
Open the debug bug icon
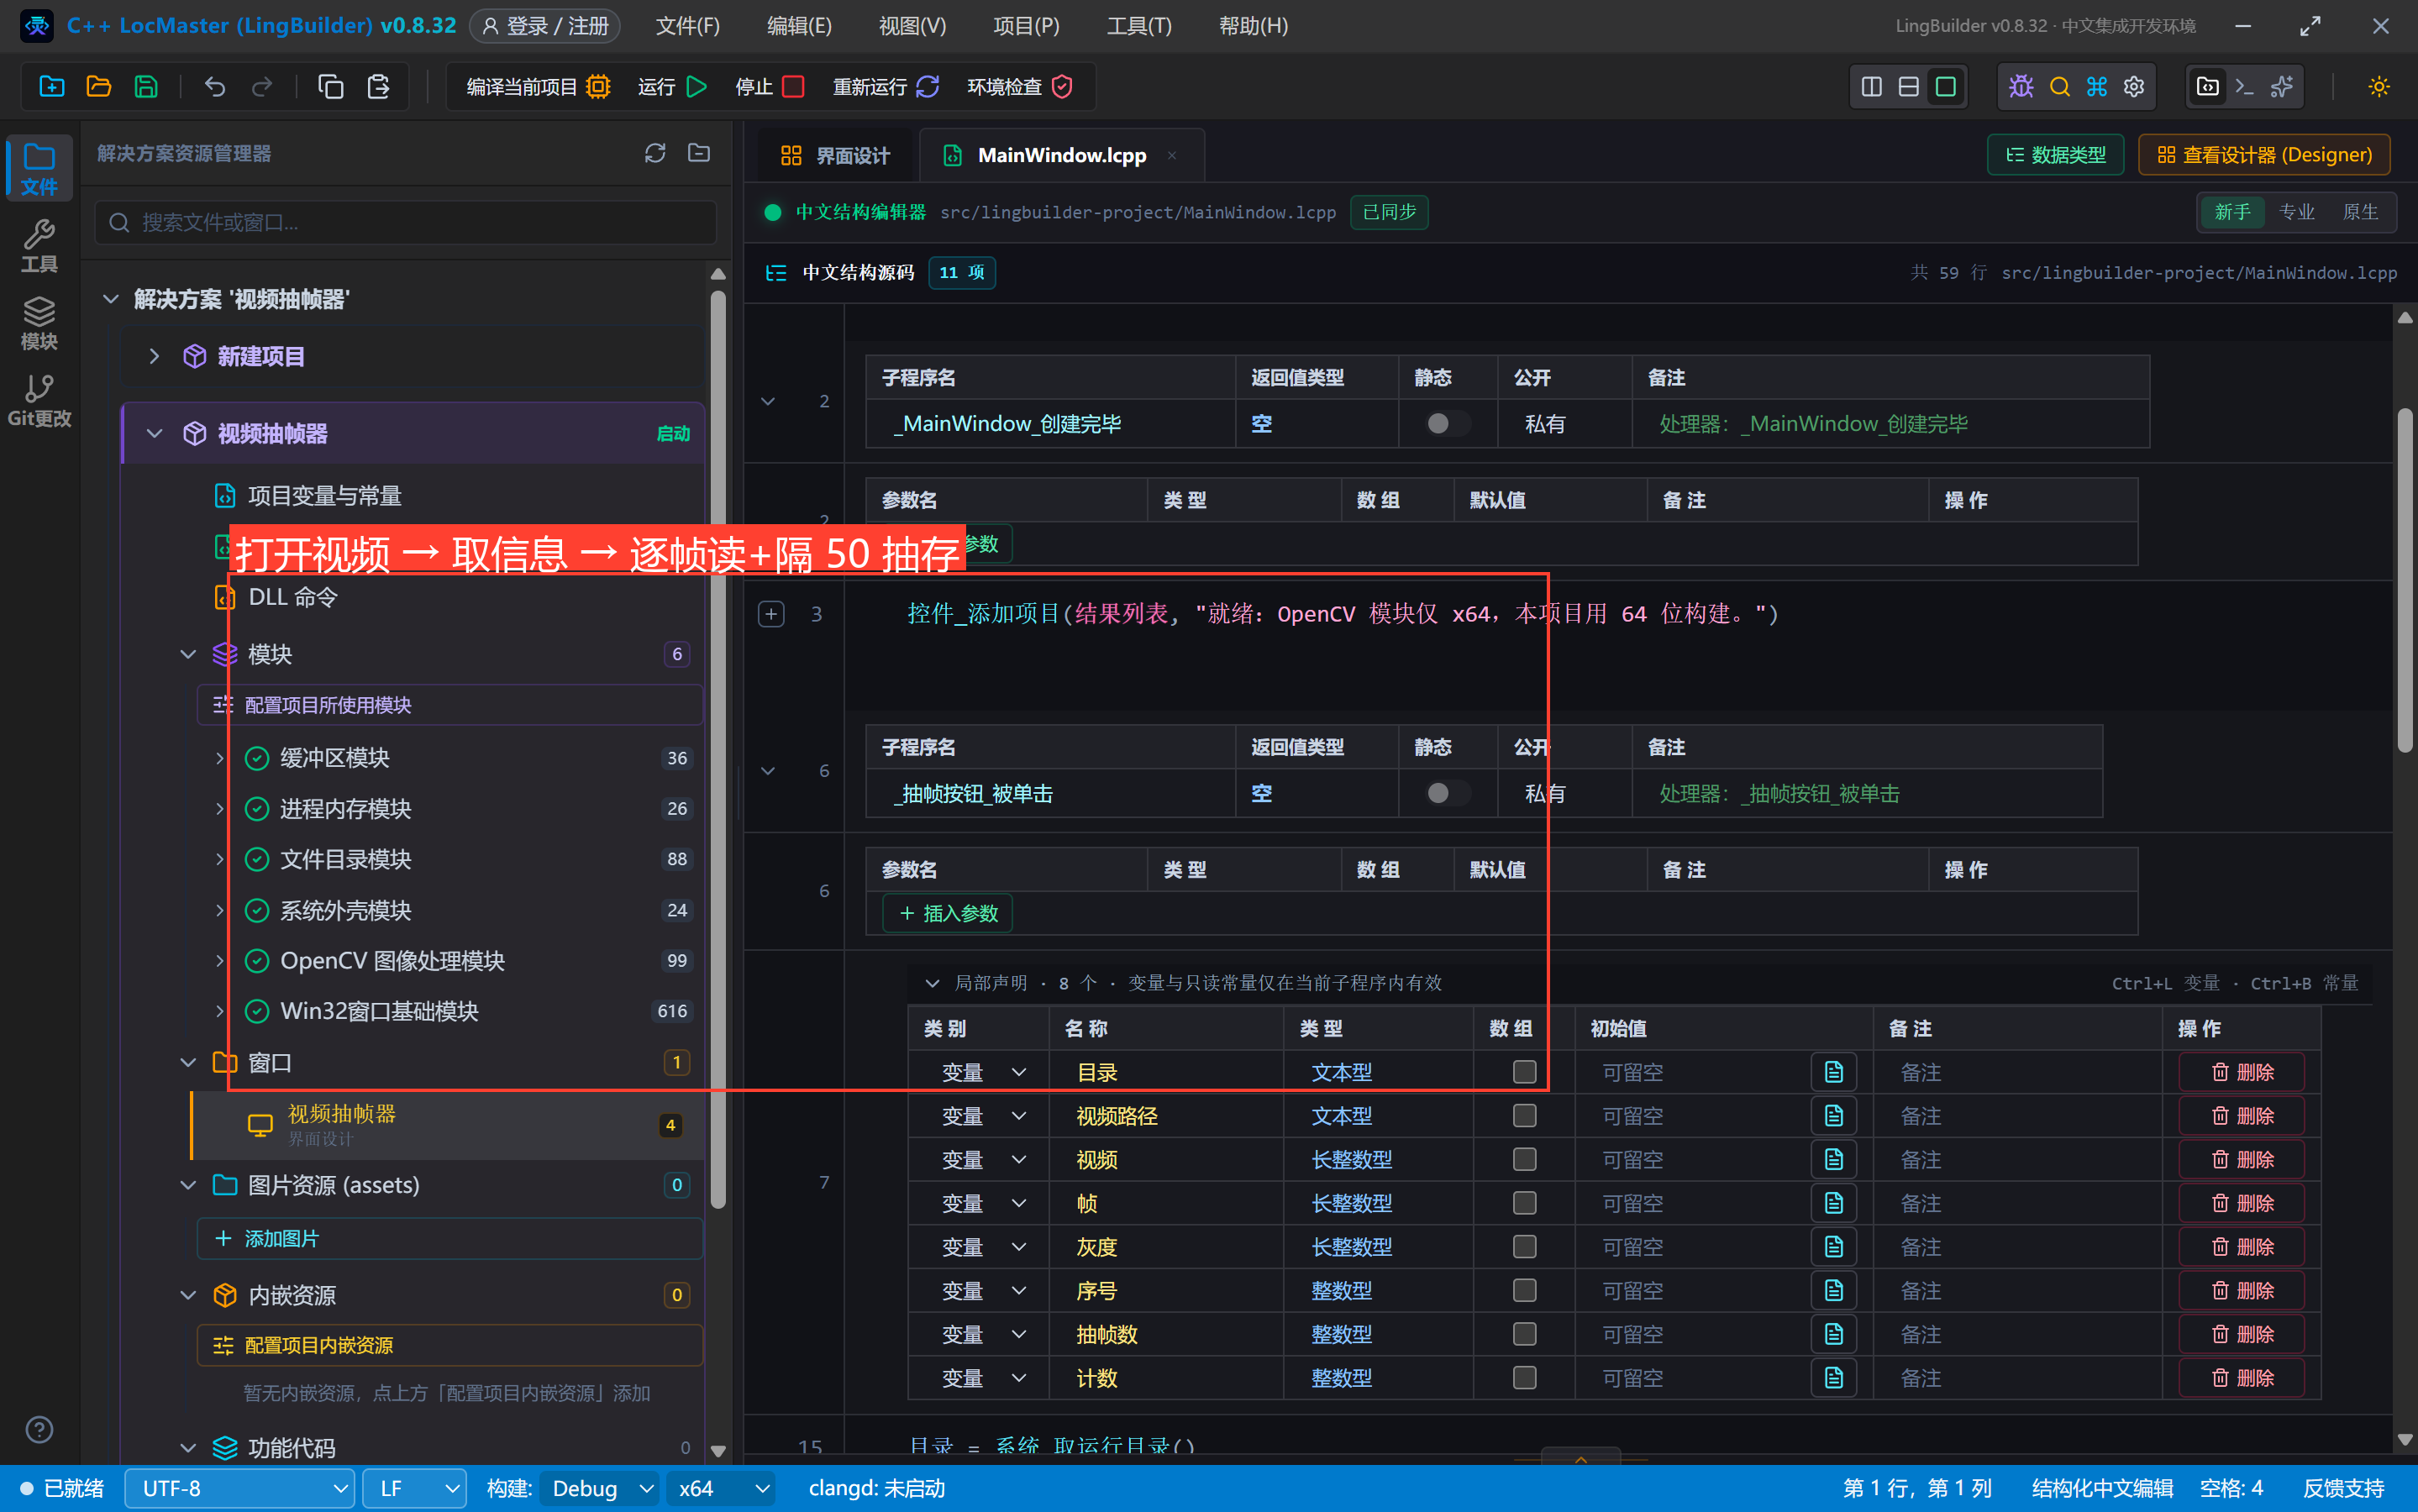click(x=2021, y=87)
